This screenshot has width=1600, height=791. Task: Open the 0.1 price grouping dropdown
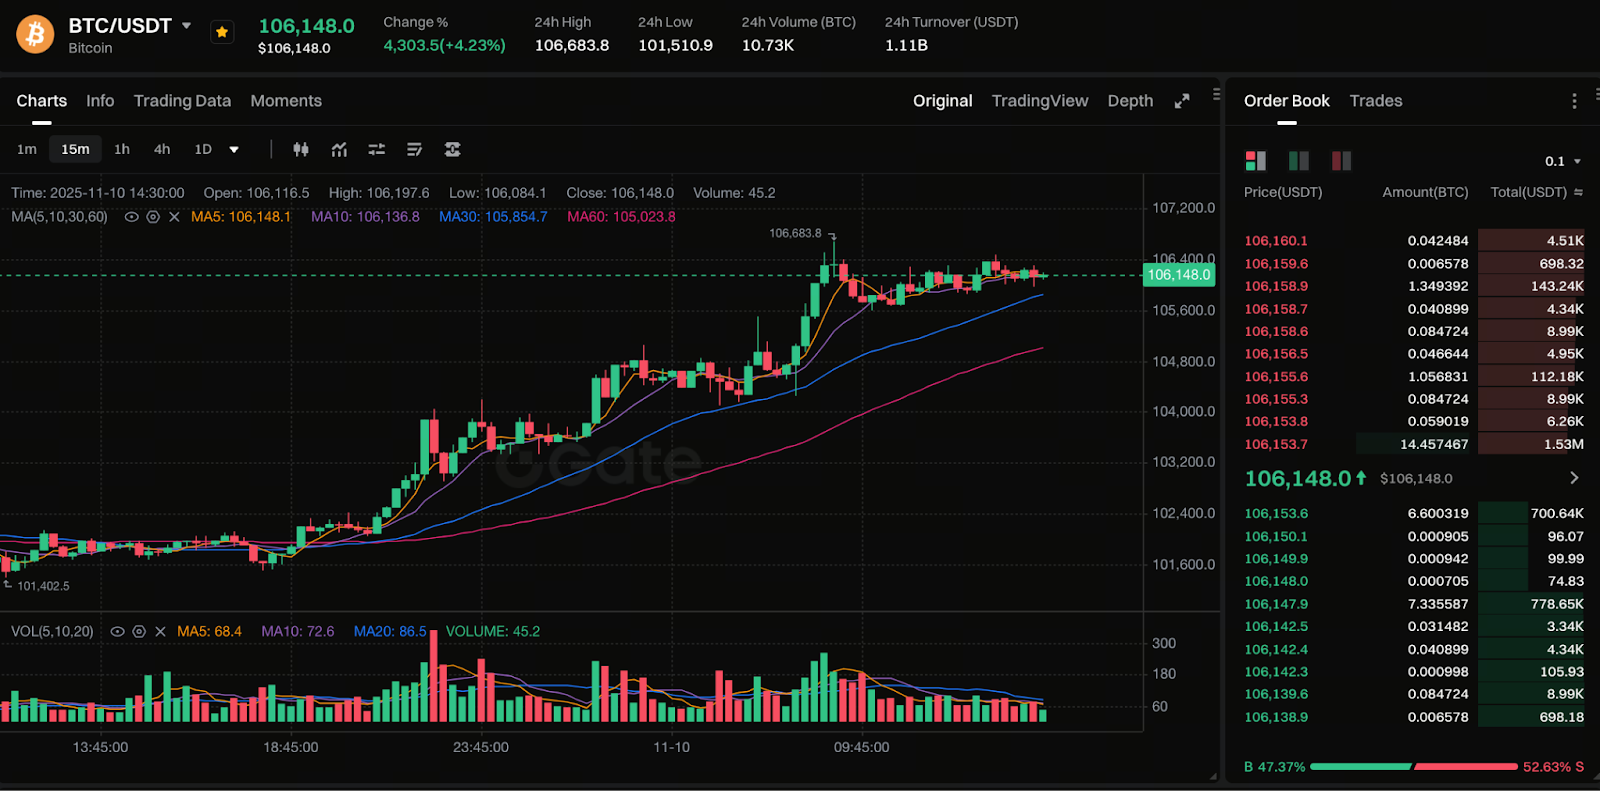pyautogui.click(x=1562, y=161)
